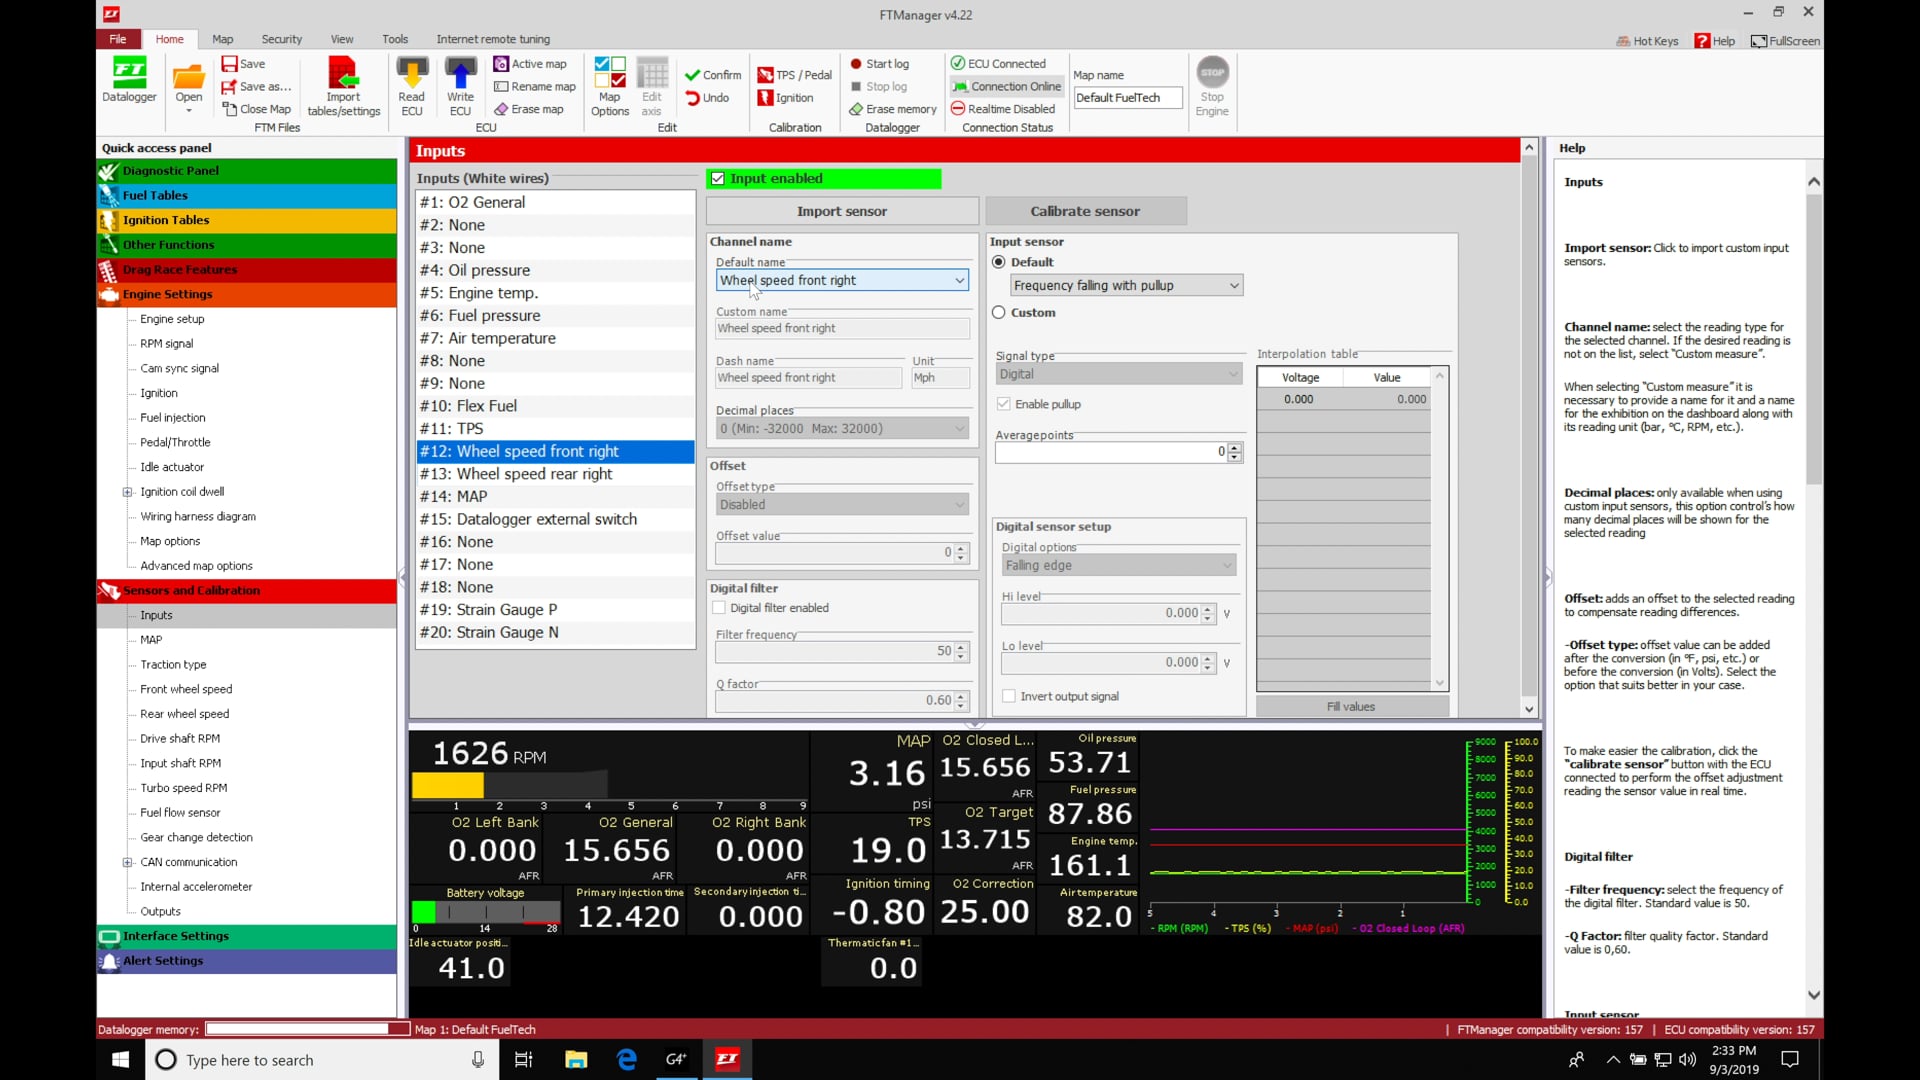
Task: Expand the Offset type Disabled dropdown
Action: 958,504
